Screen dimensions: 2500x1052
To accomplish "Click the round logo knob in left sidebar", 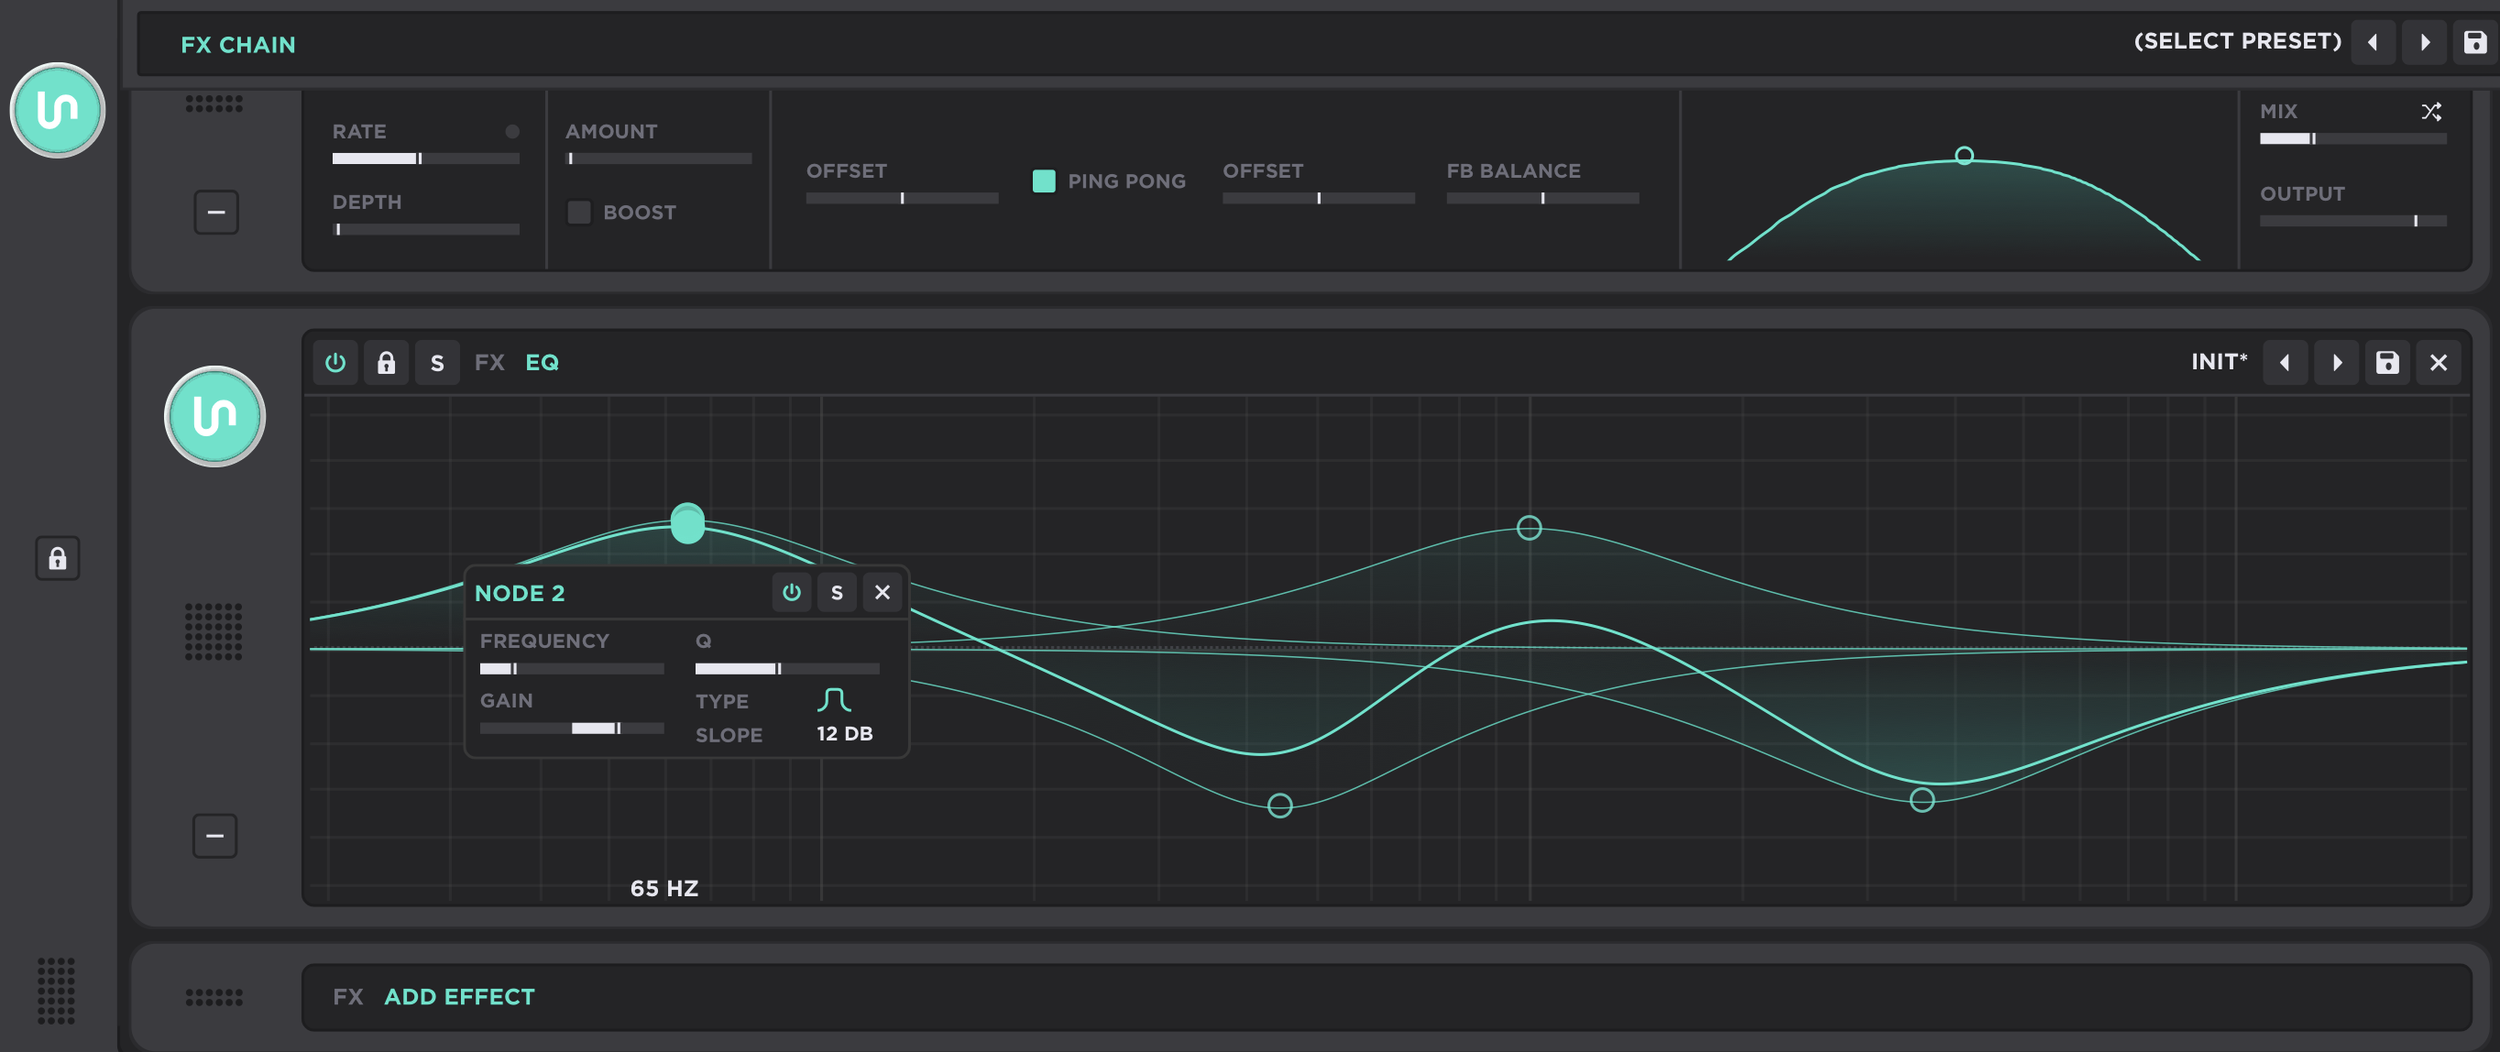I will pyautogui.click(x=57, y=110).
